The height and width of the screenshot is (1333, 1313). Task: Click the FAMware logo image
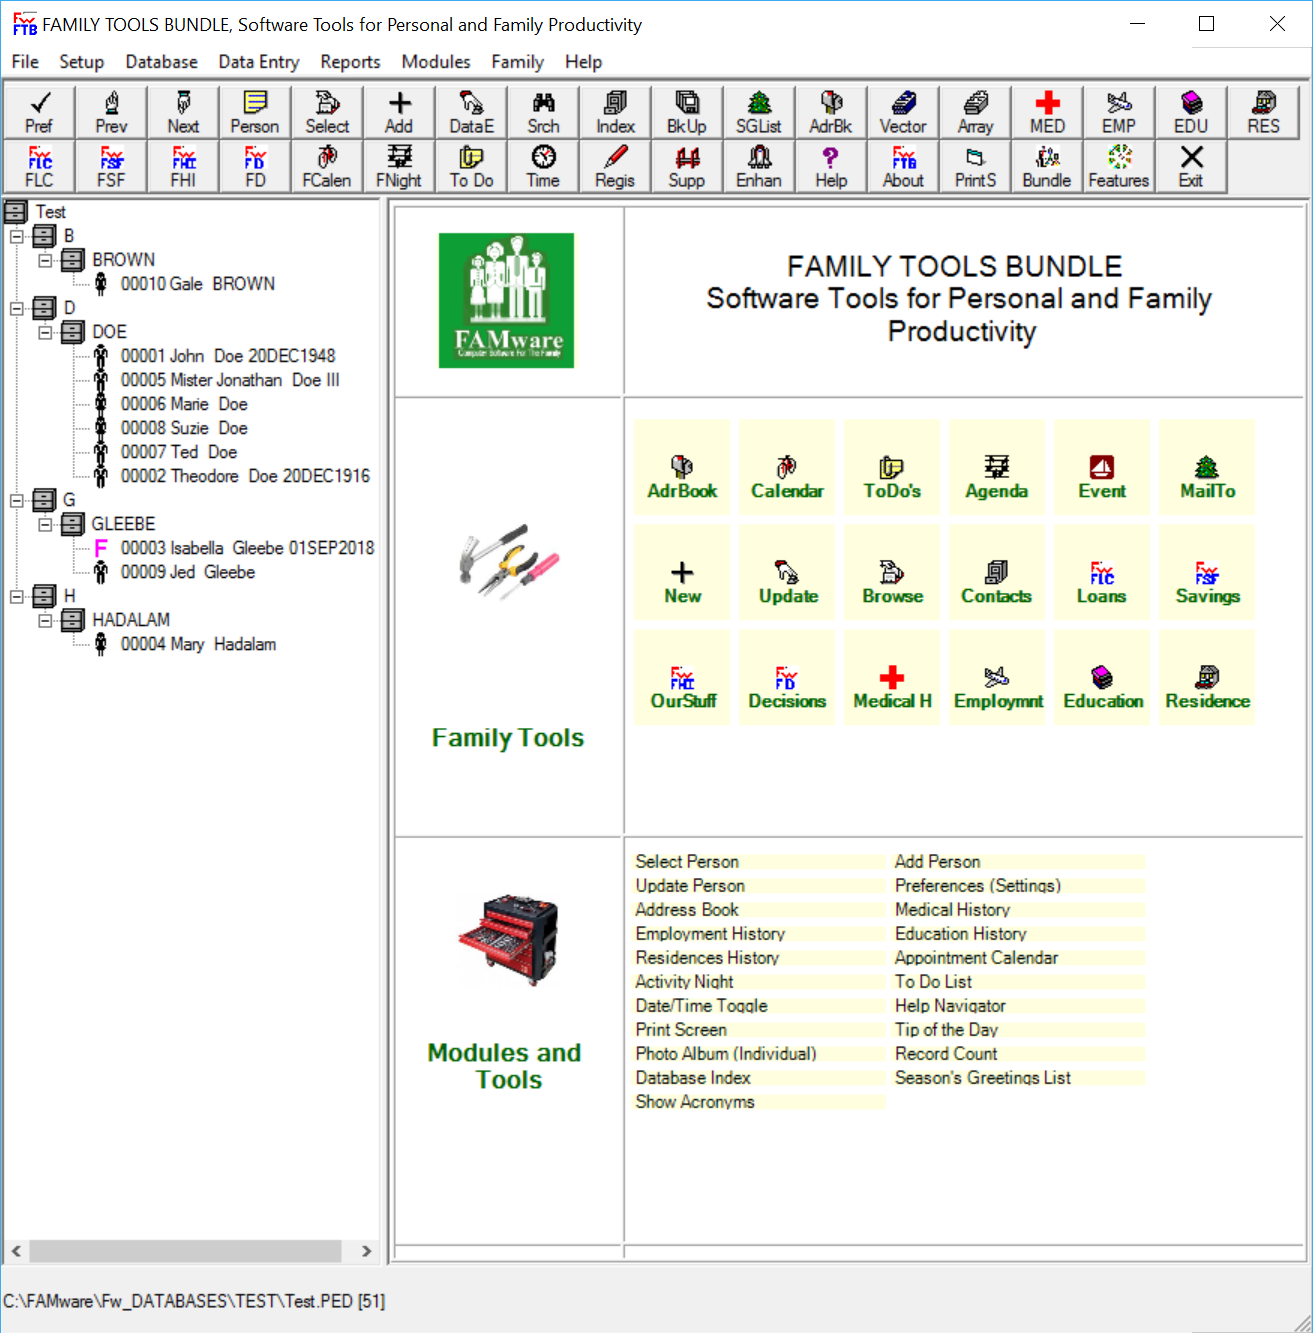pyautogui.click(x=507, y=300)
